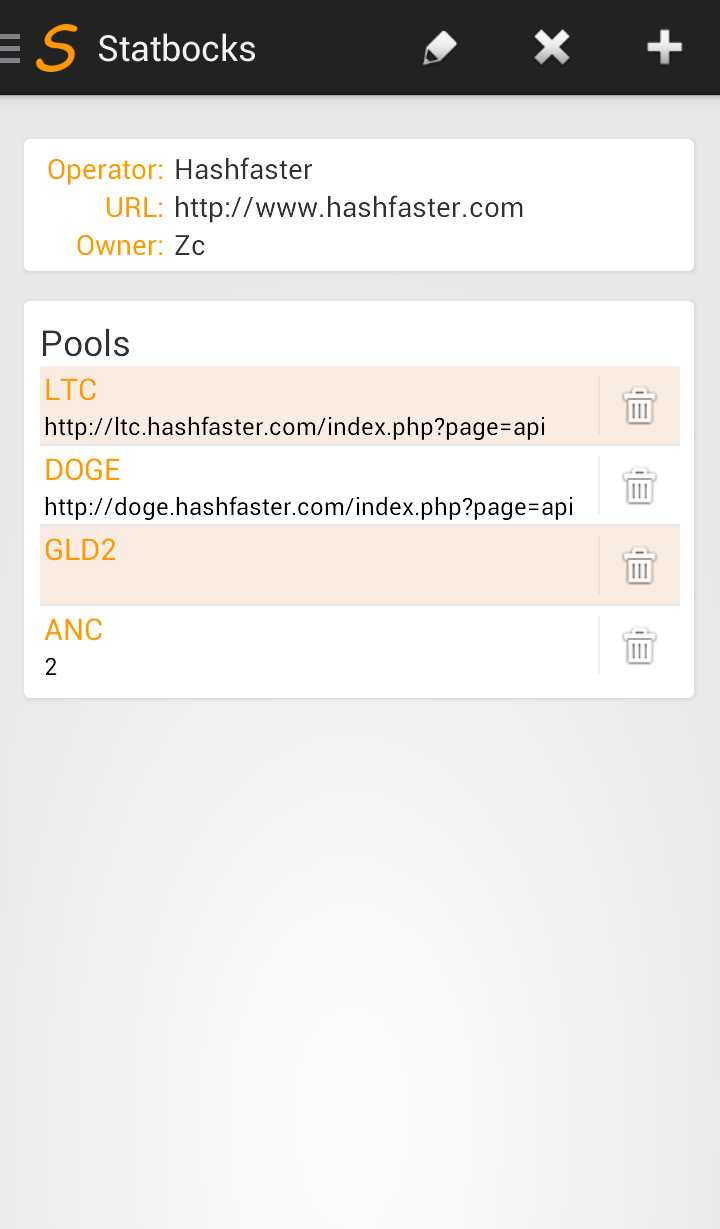Tap the plus add pool icon
720x1229 pixels.
click(x=664, y=48)
